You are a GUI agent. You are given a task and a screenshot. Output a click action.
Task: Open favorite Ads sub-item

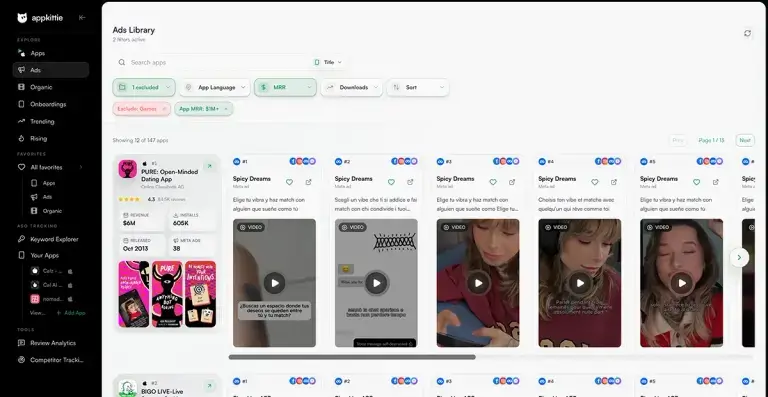(47, 197)
